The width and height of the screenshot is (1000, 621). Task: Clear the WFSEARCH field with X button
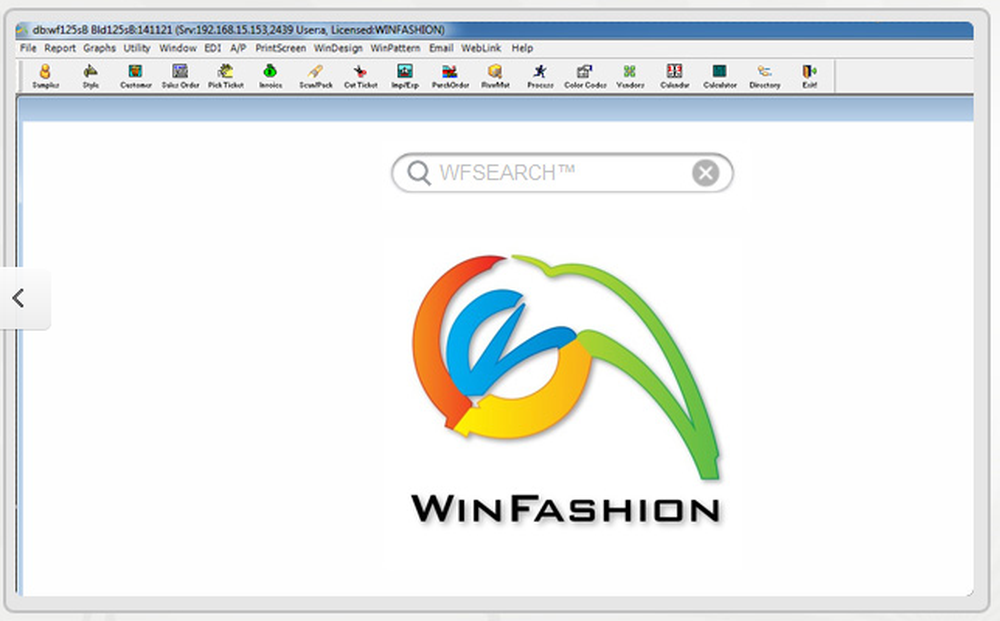coord(705,173)
